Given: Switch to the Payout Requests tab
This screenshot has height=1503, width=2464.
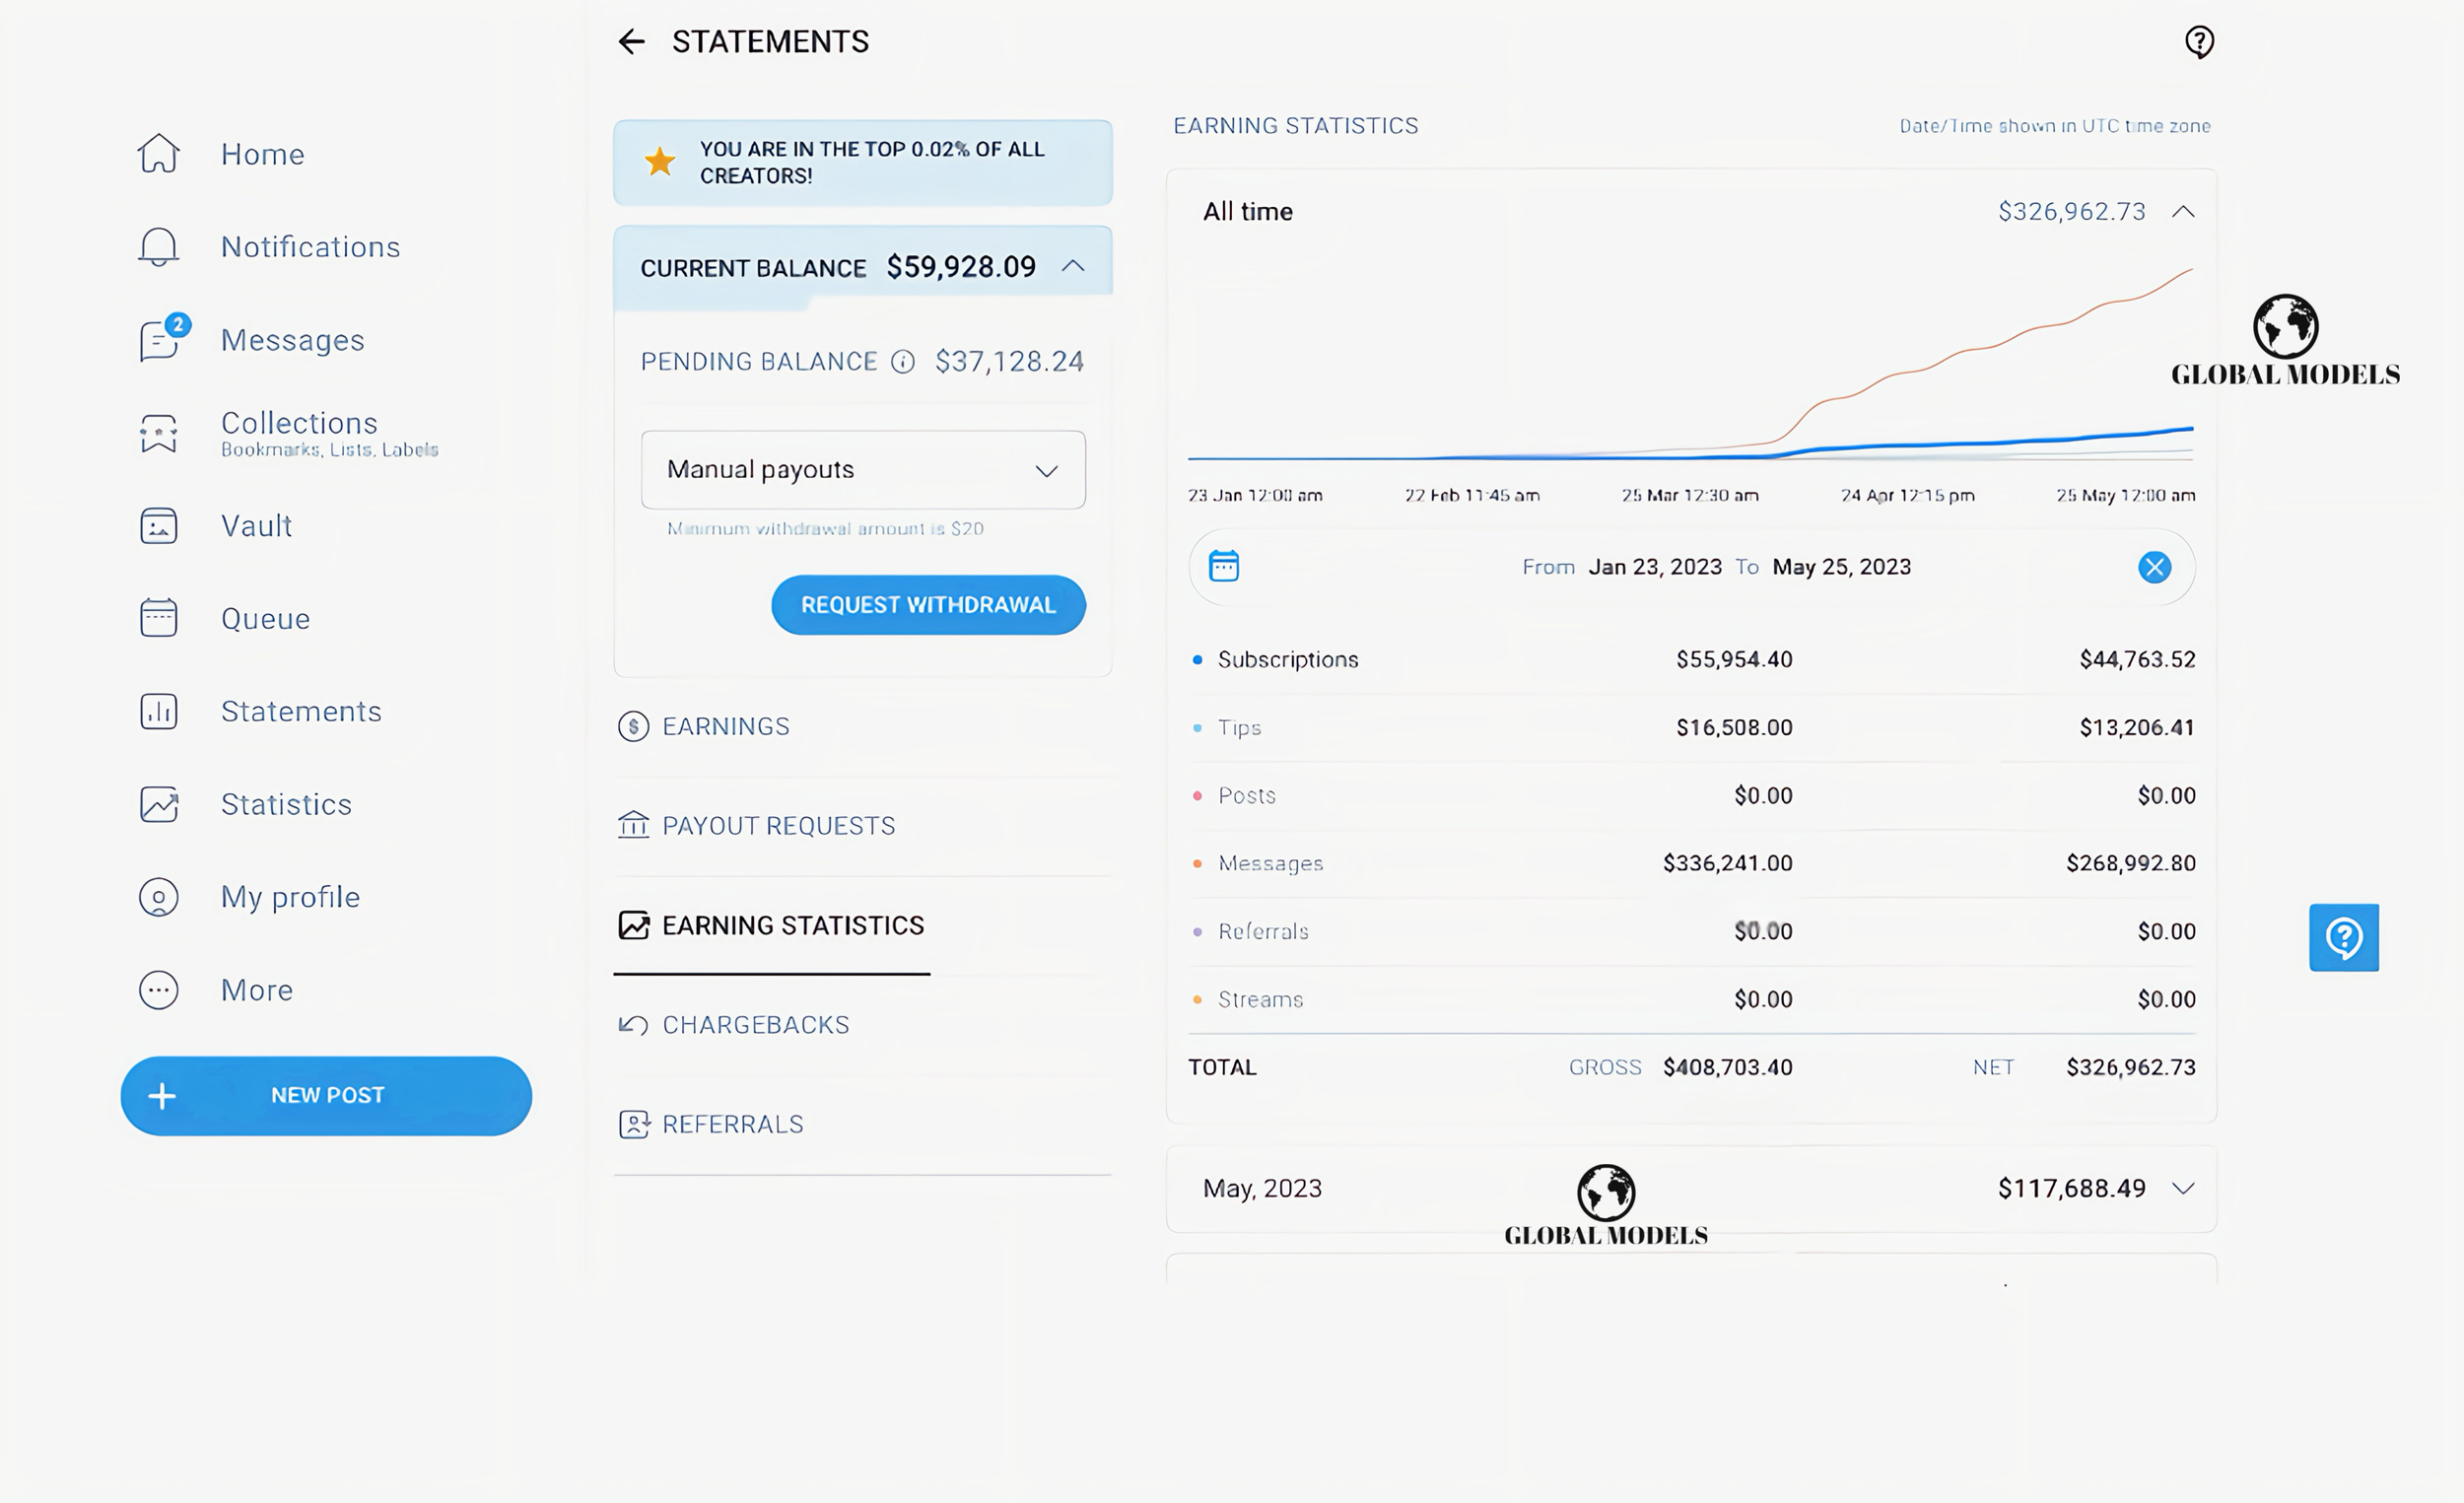Looking at the screenshot, I should pyautogui.click(x=778, y=826).
